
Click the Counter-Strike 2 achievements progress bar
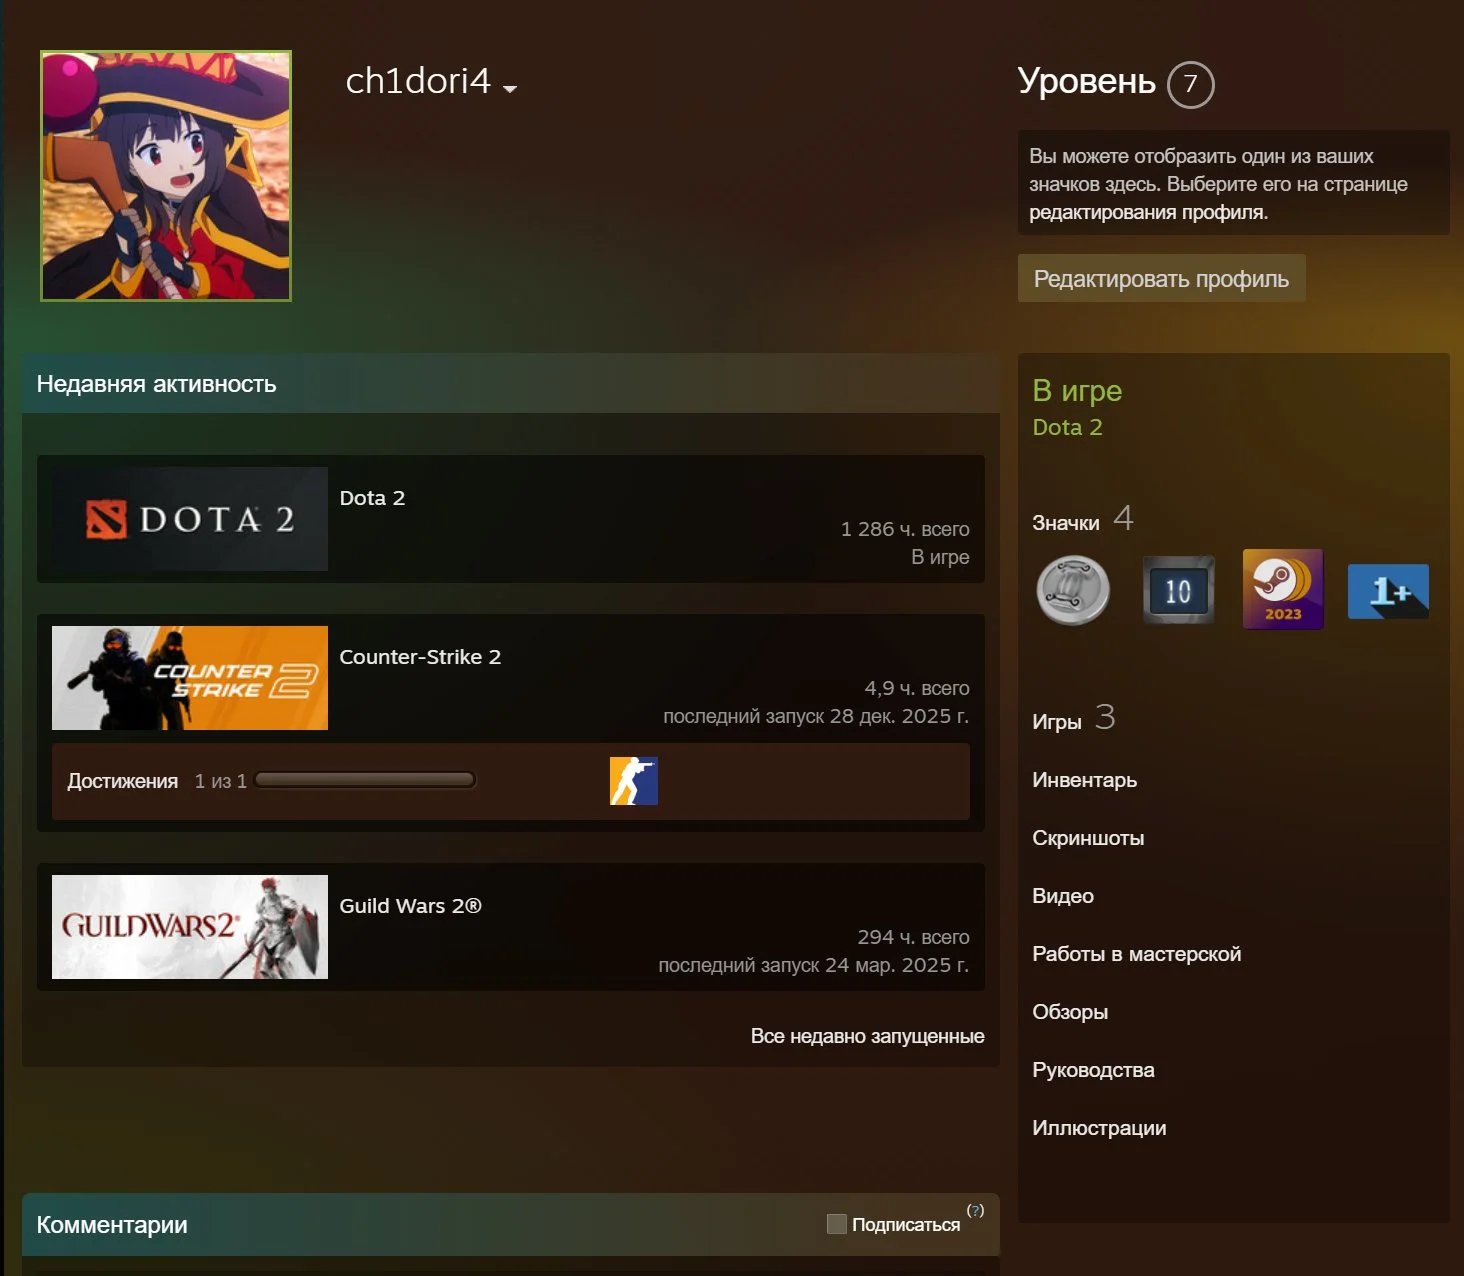pyautogui.click(x=365, y=780)
